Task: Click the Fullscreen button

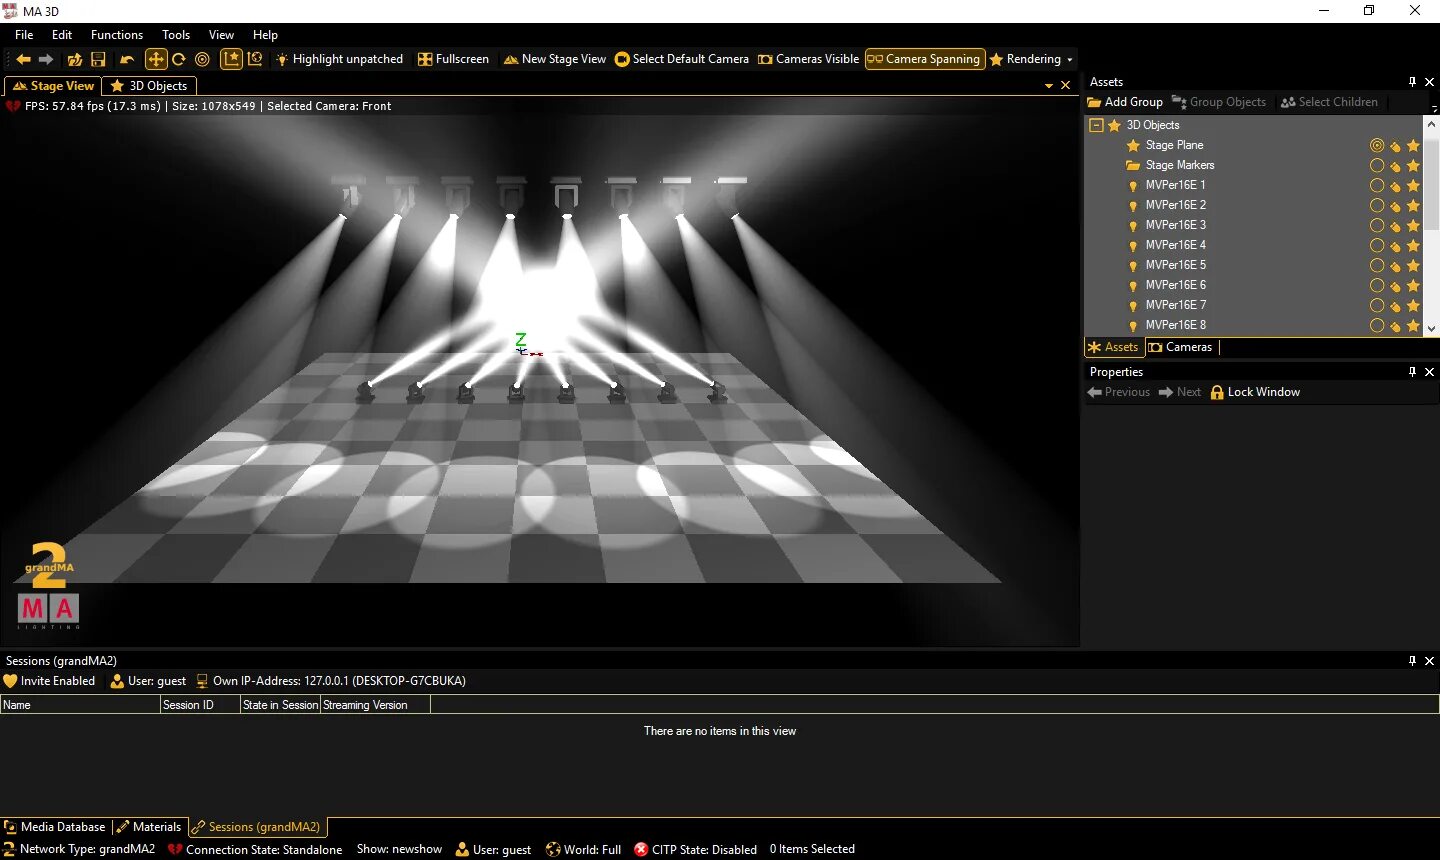Action: (x=453, y=59)
